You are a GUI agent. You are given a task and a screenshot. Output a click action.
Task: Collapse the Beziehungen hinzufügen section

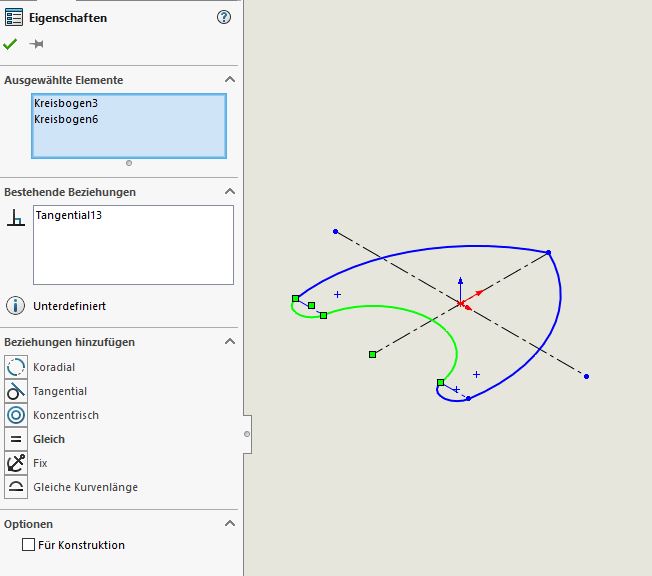(x=230, y=341)
